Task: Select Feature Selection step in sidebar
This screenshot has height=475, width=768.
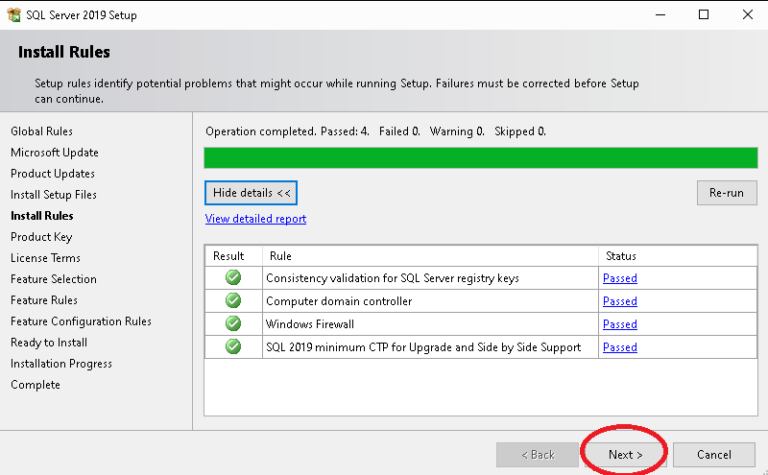Action: point(53,279)
